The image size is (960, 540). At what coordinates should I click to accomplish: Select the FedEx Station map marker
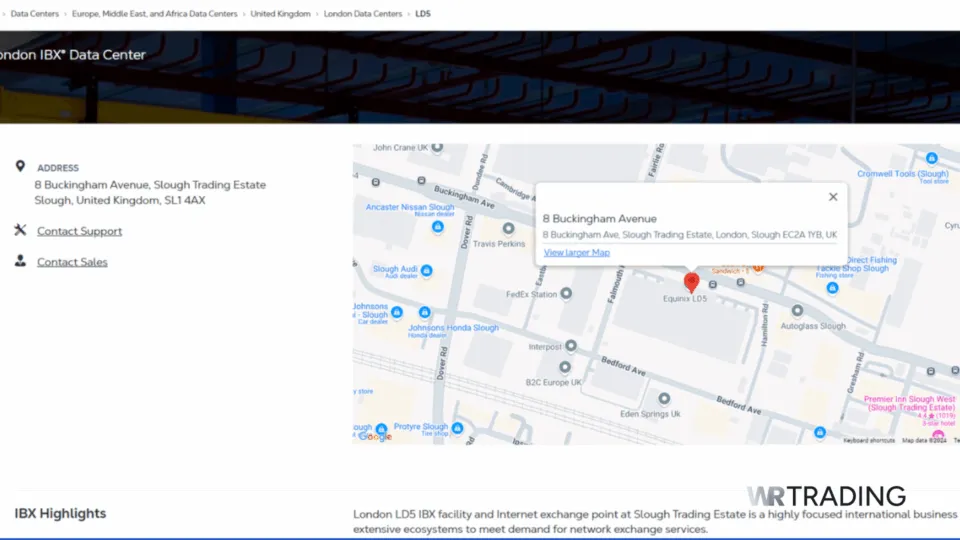566,293
